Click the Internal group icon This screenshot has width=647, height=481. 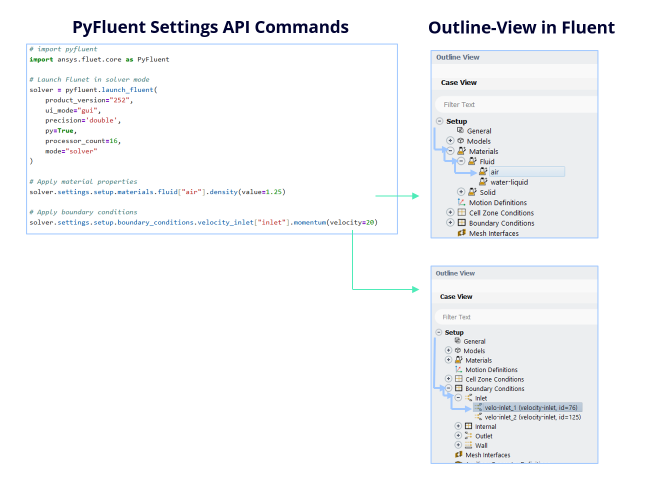click(x=468, y=426)
